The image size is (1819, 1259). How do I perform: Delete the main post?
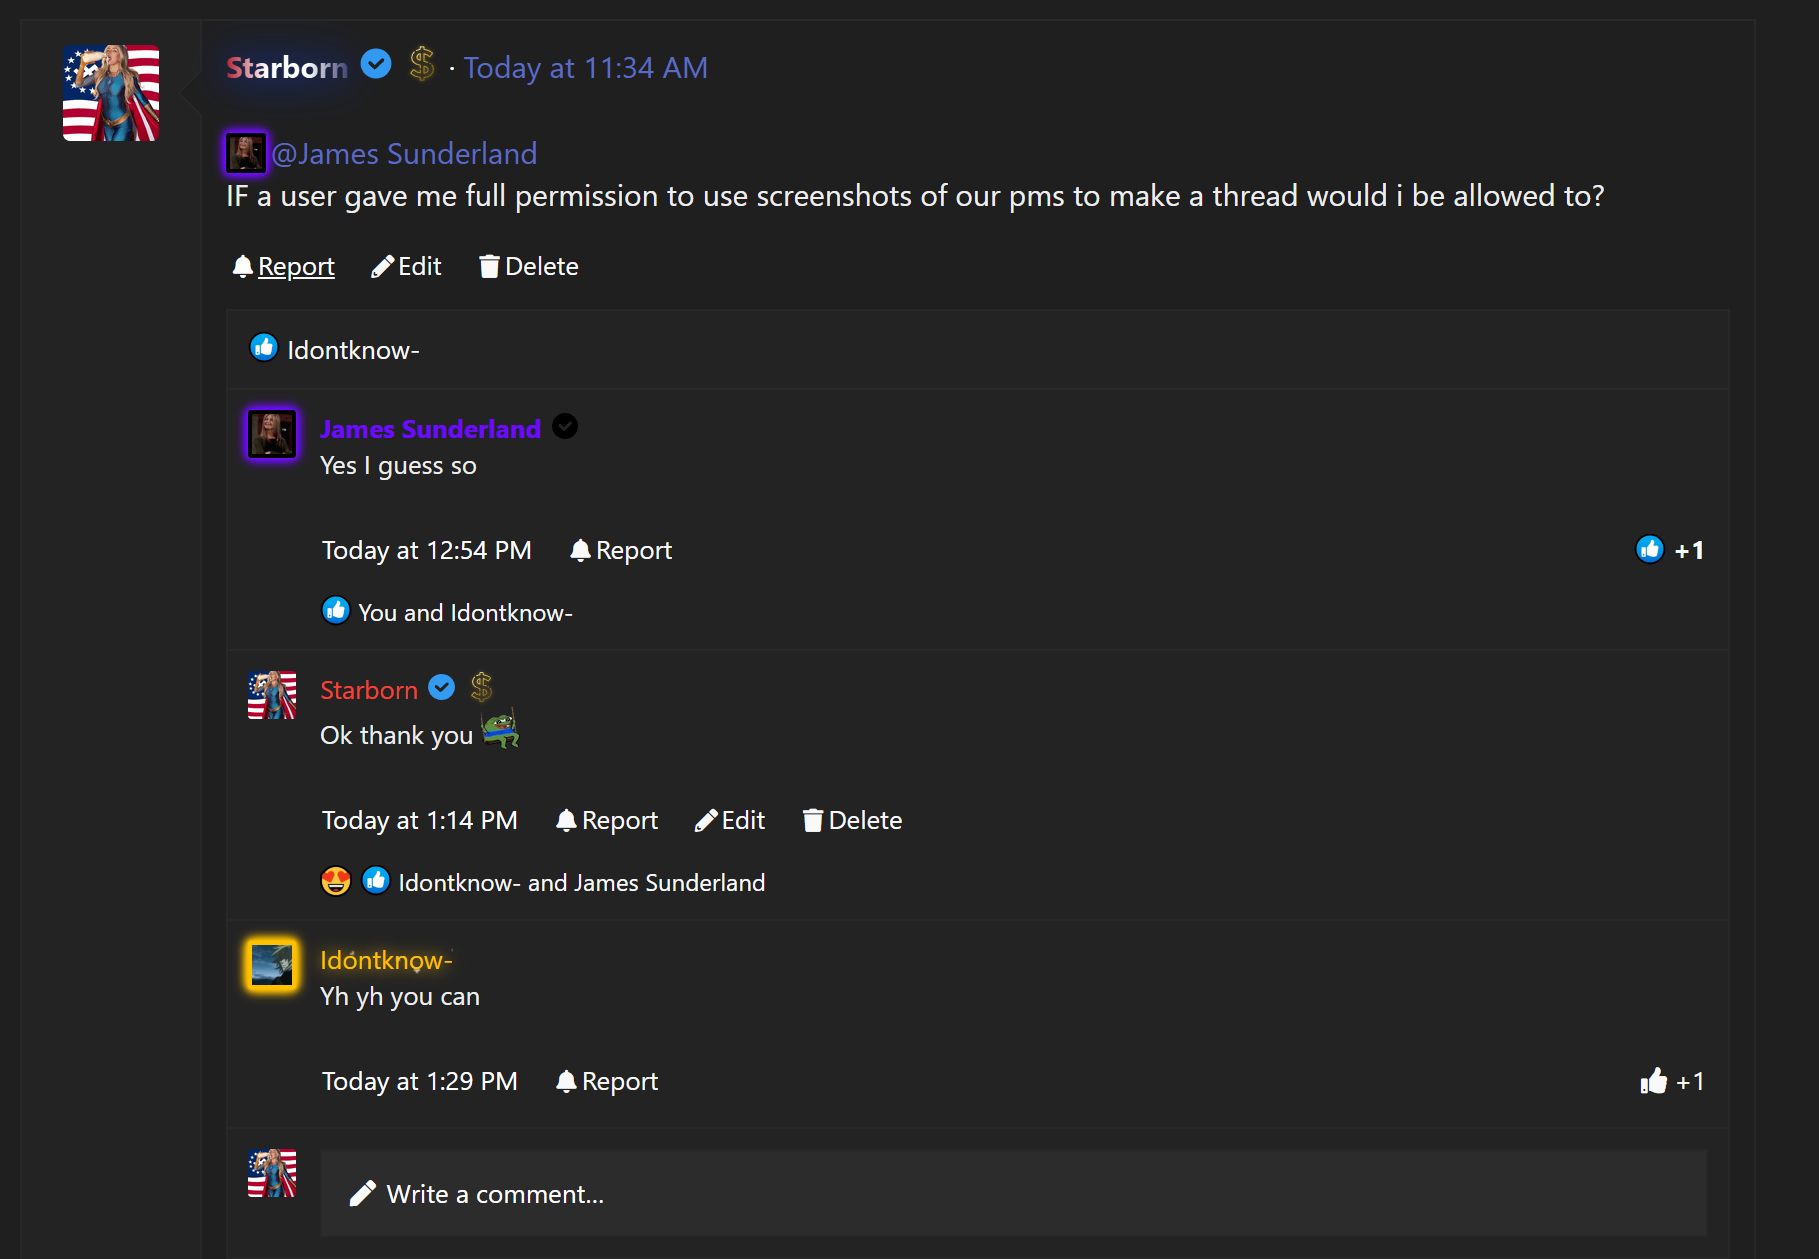[529, 267]
